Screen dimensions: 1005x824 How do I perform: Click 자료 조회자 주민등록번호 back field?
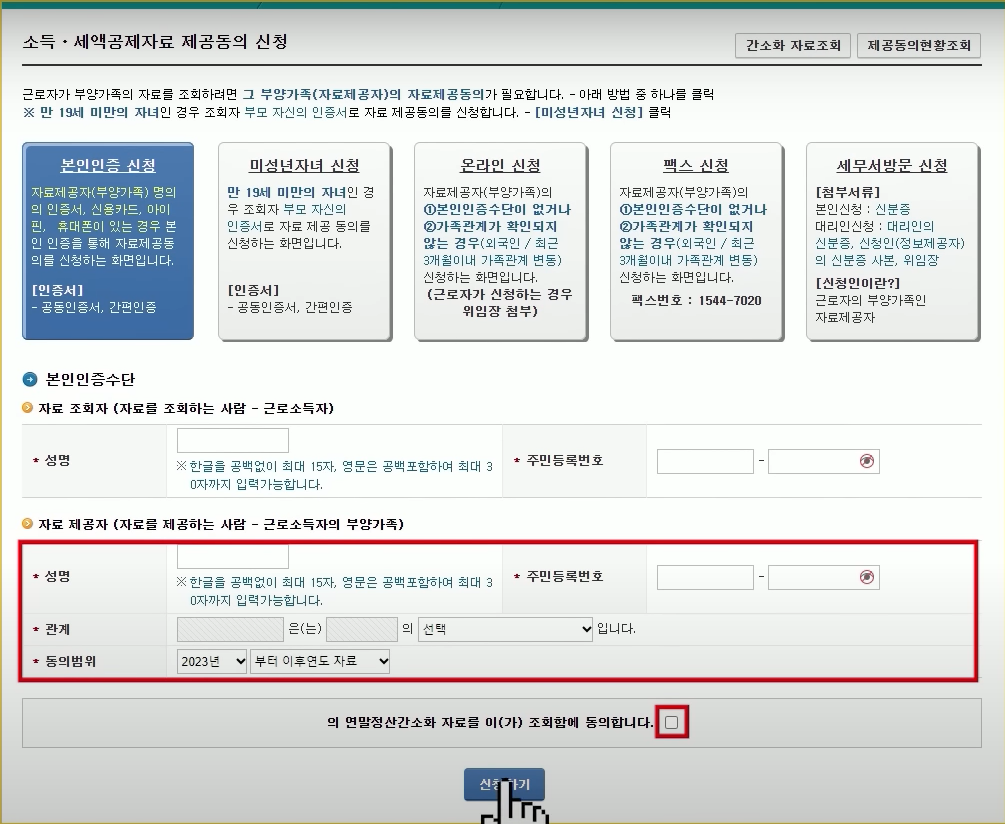(x=824, y=461)
